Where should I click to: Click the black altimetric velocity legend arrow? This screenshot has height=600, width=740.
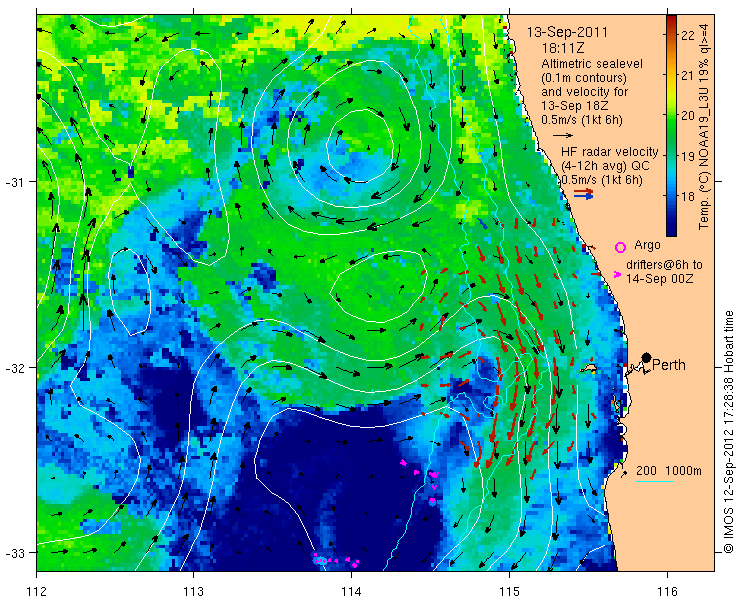click(563, 135)
